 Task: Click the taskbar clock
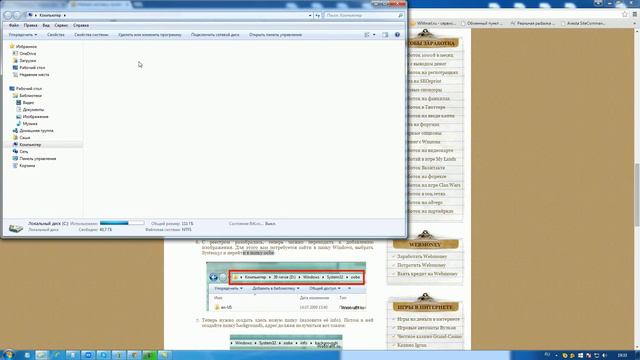pos(622,356)
